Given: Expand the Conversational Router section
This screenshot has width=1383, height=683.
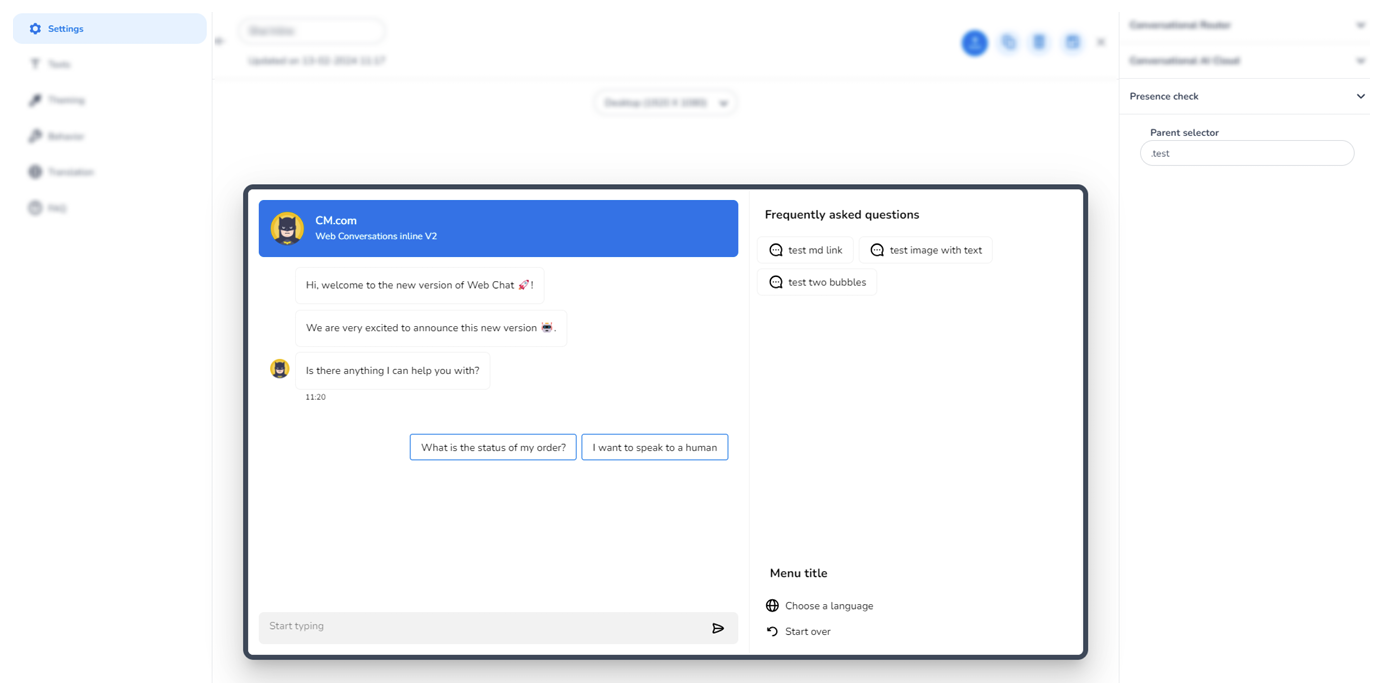Looking at the screenshot, I should click(x=1360, y=25).
